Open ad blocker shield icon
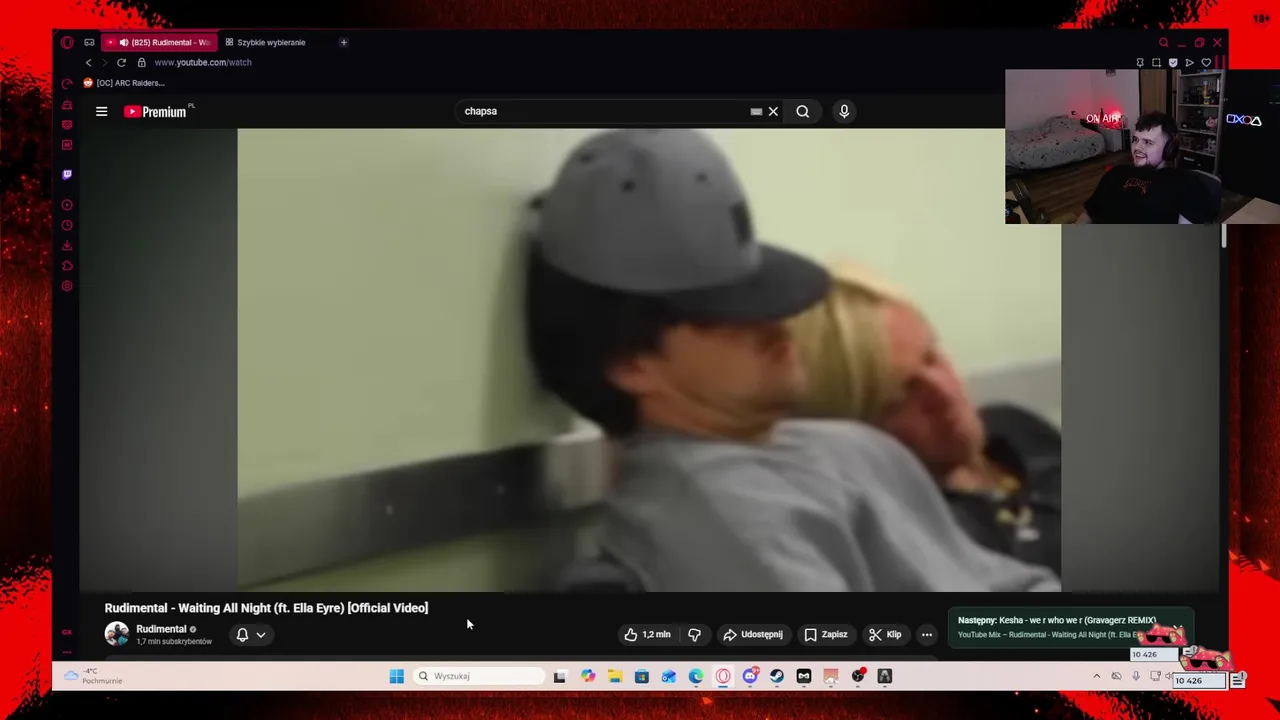The height and width of the screenshot is (720, 1280). (x=1173, y=62)
